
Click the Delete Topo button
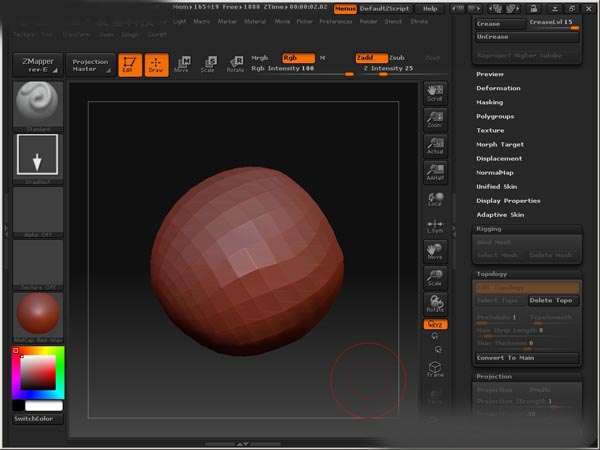[552, 300]
